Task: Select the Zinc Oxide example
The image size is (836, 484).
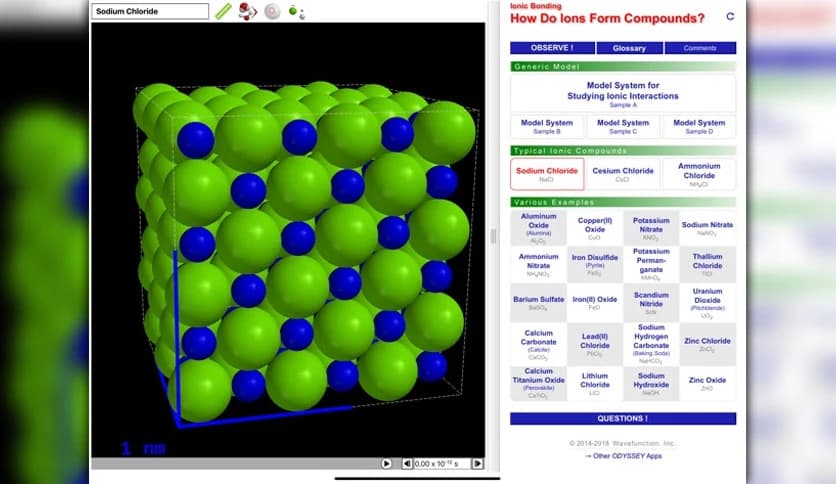Action: pyautogui.click(x=708, y=383)
